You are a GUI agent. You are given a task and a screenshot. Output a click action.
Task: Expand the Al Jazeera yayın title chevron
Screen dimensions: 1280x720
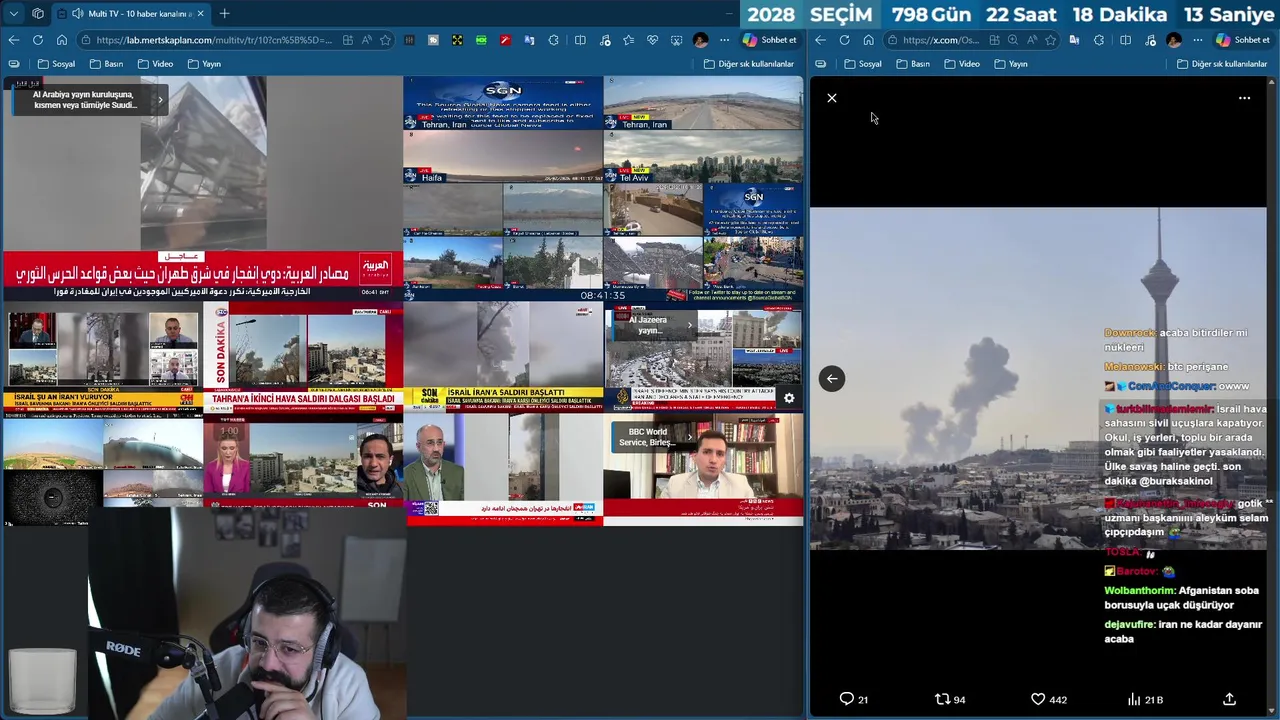click(689, 324)
